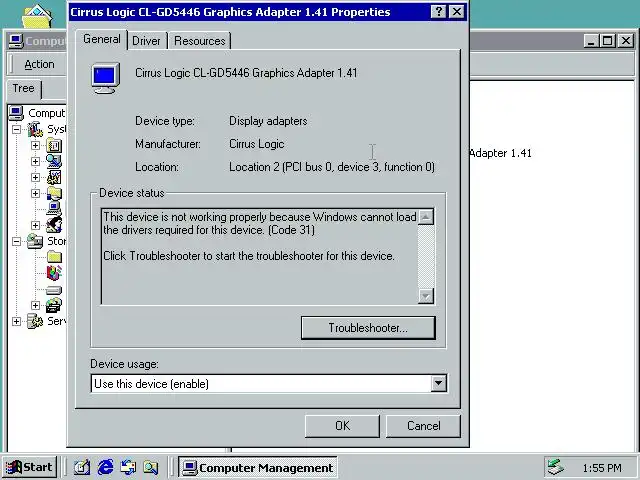Minimize the Computer Management window
Screen dimensions: 640x480
[x=591, y=41]
